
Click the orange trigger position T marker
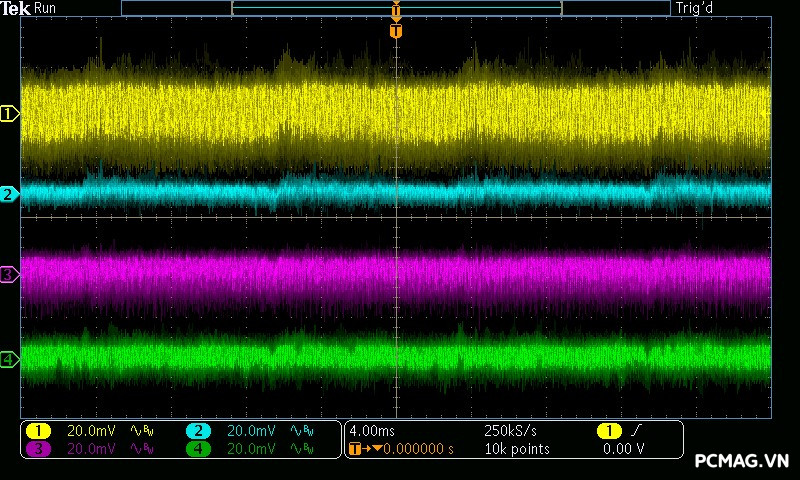(396, 31)
